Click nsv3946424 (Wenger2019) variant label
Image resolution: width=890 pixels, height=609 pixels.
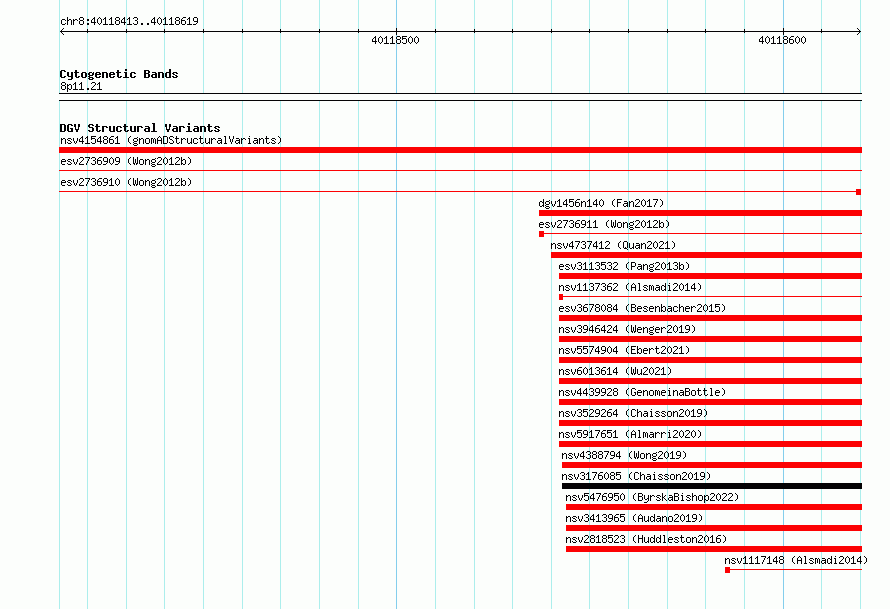click(x=627, y=329)
